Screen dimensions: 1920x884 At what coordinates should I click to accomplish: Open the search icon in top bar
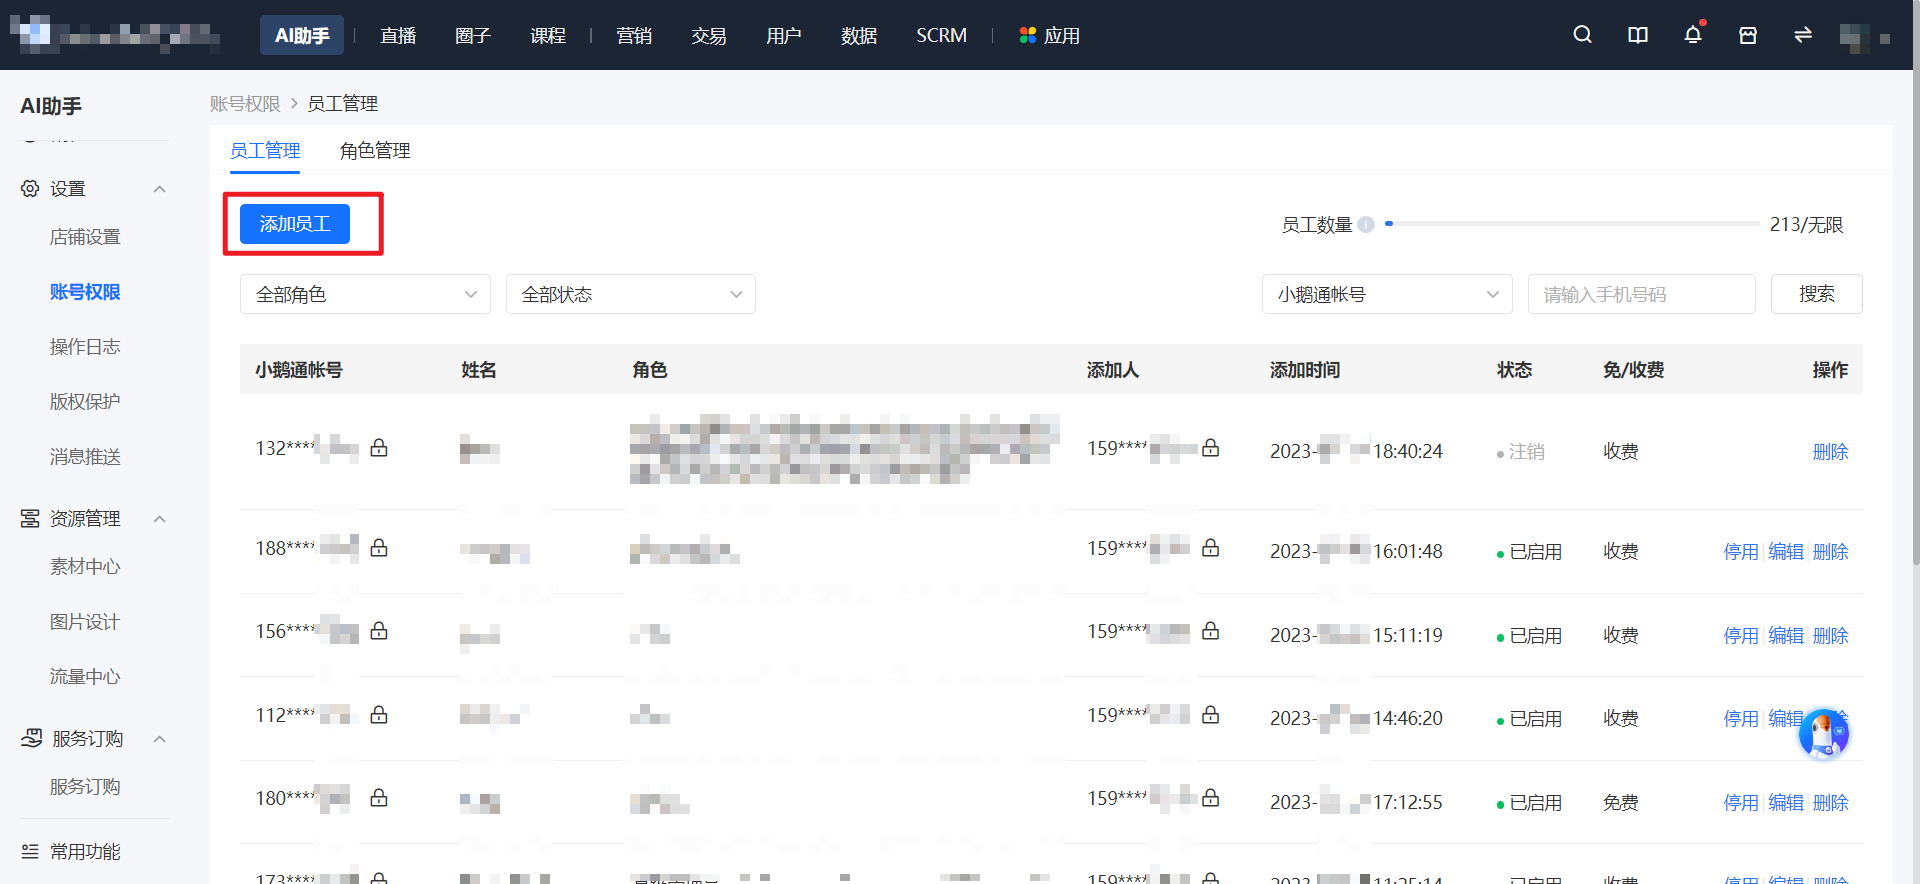1582,35
